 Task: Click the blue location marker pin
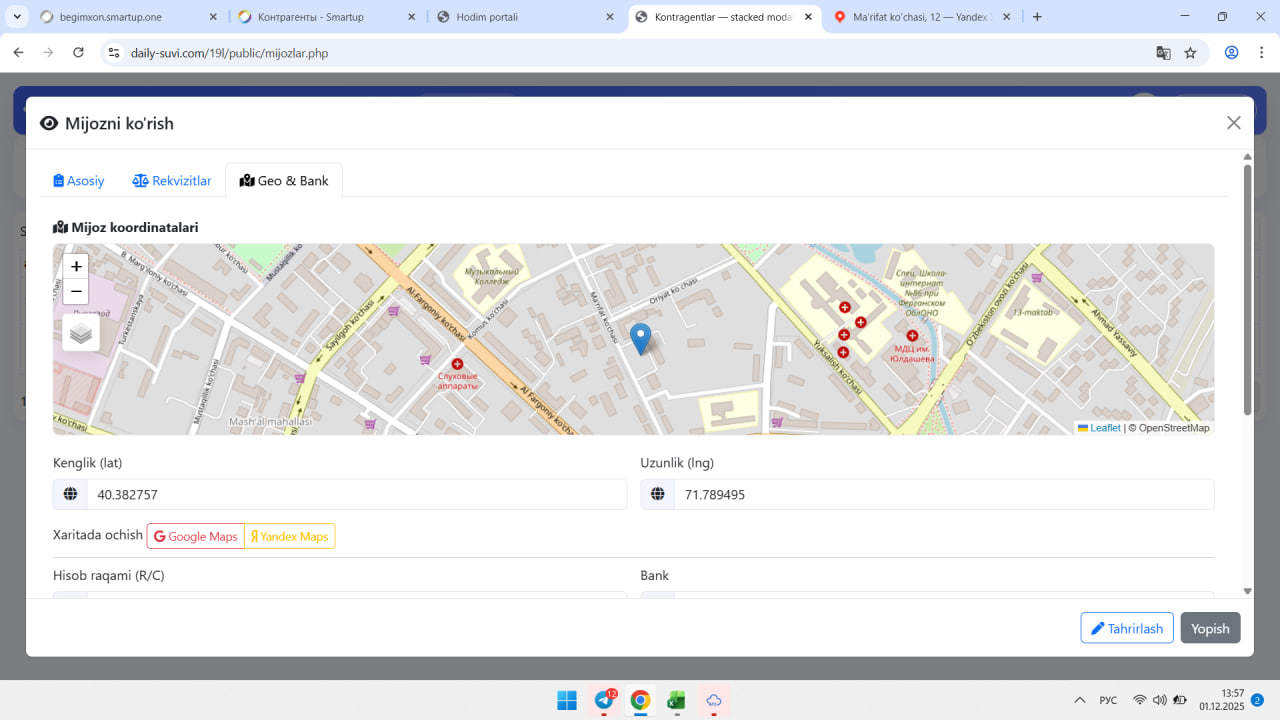click(x=641, y=338)
